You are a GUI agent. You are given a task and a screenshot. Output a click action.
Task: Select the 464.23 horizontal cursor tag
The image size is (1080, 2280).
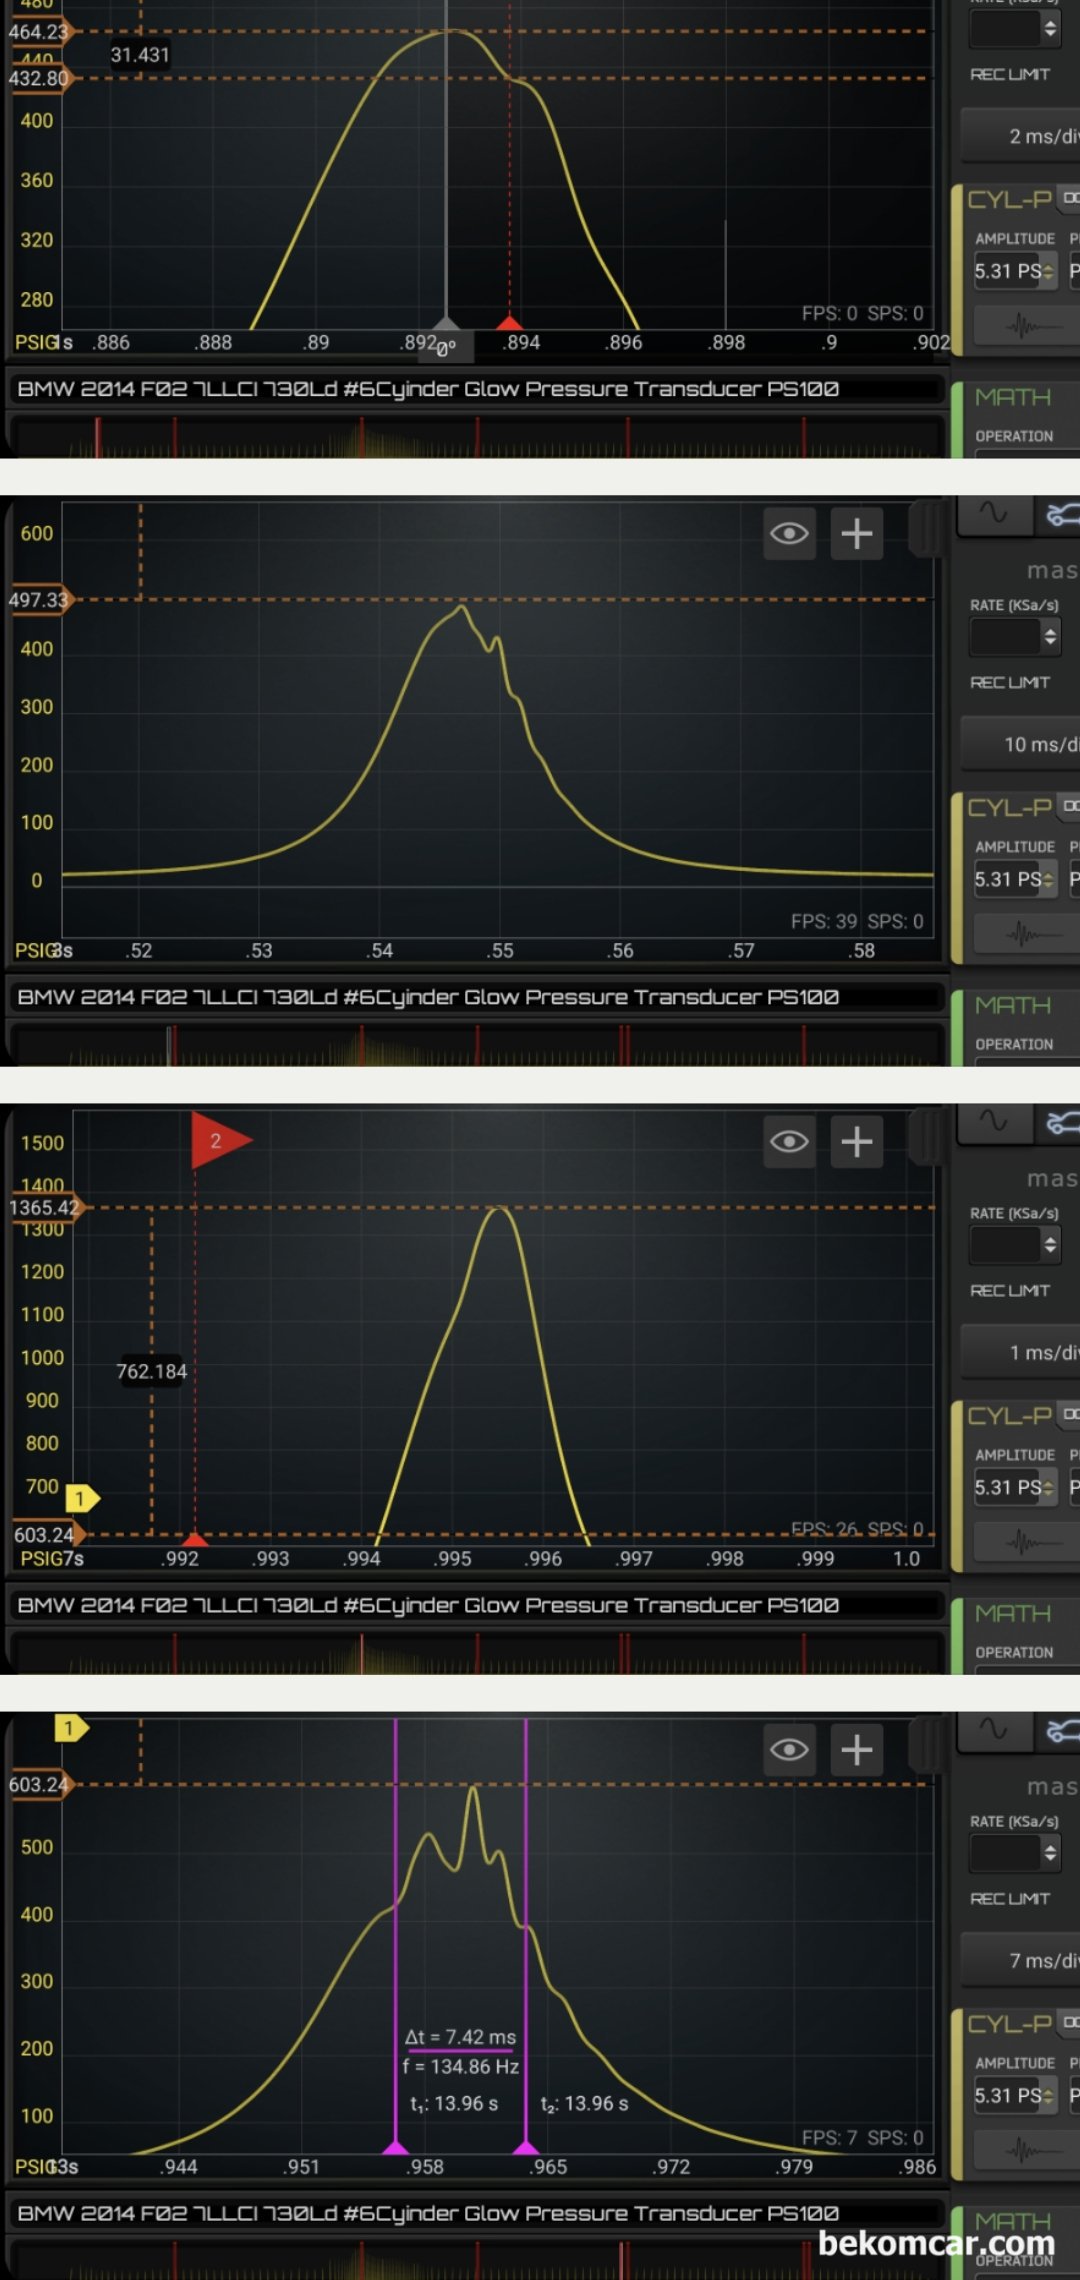(39, 32)
